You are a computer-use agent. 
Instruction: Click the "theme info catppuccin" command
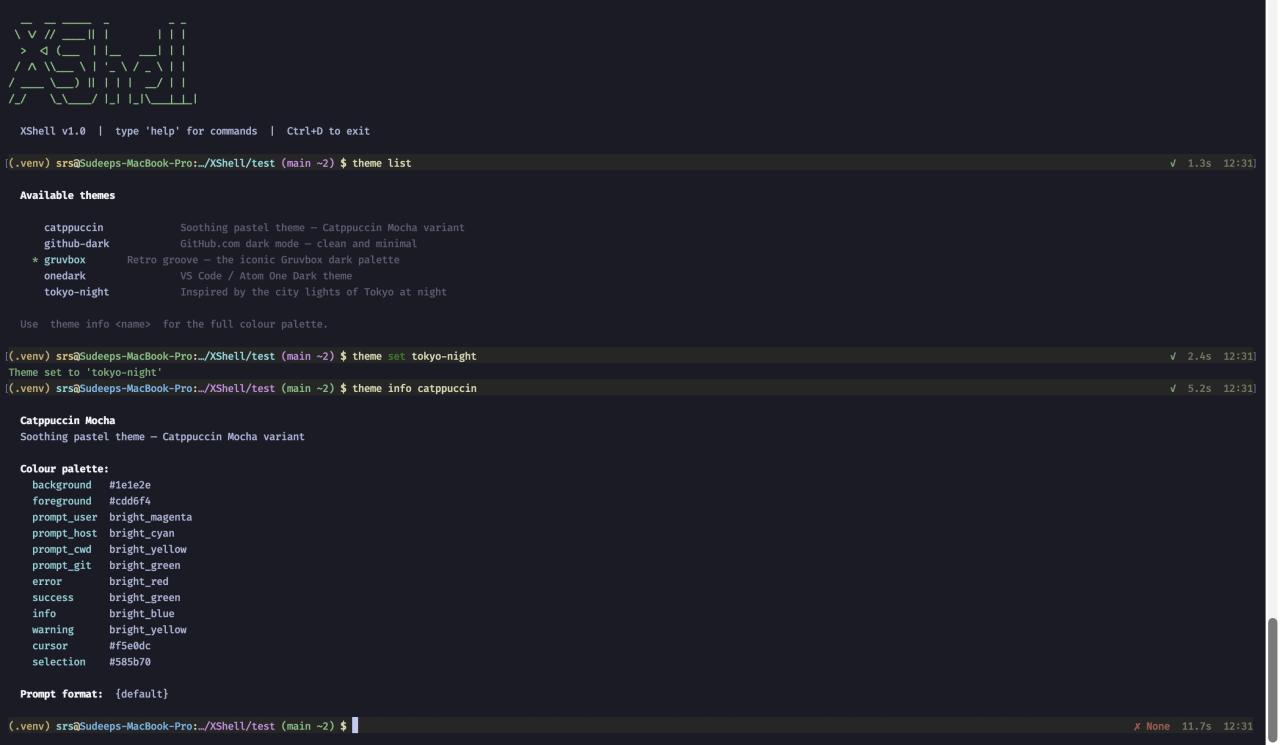click(x=414, y=388)
